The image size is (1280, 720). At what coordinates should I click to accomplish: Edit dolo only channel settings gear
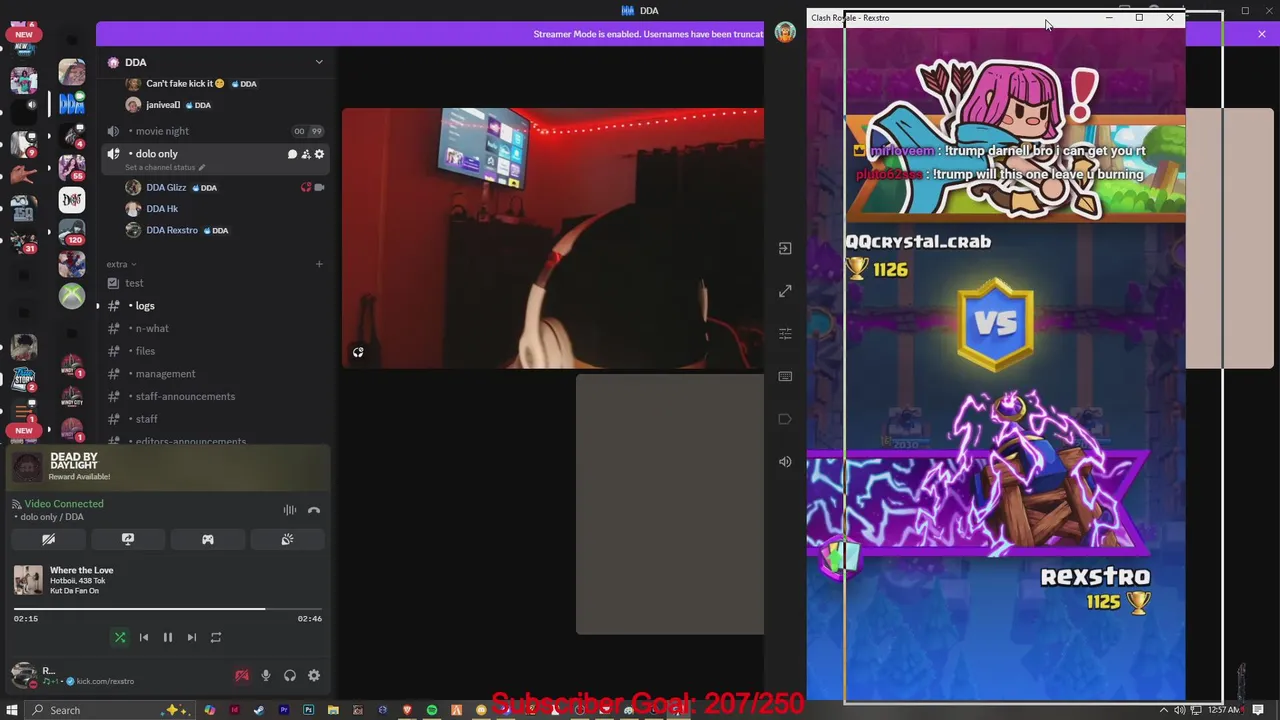click(319, 154)
